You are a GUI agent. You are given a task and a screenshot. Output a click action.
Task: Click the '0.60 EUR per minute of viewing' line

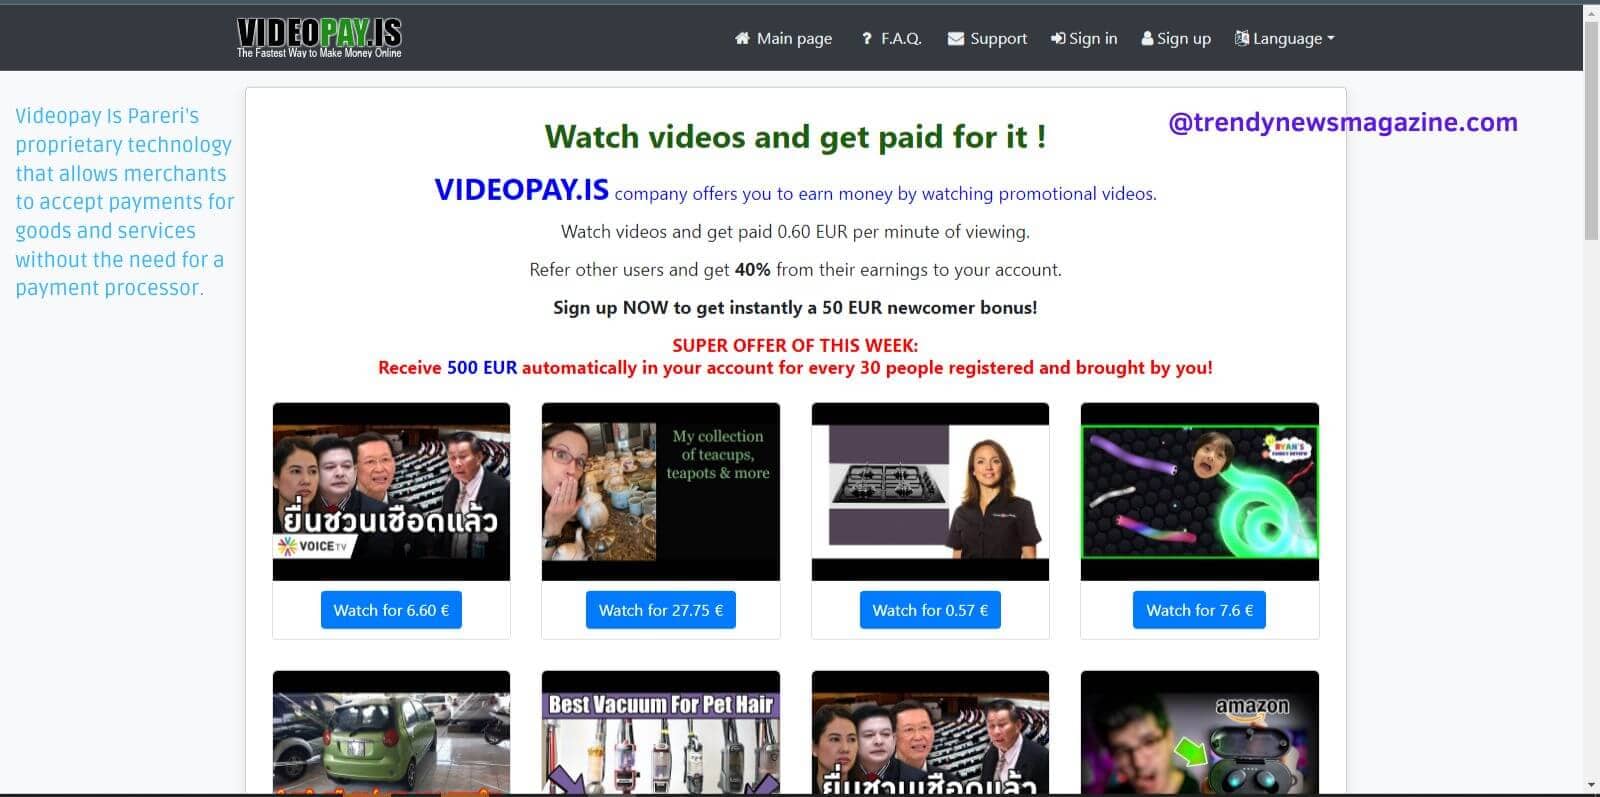tap(795, 232)
